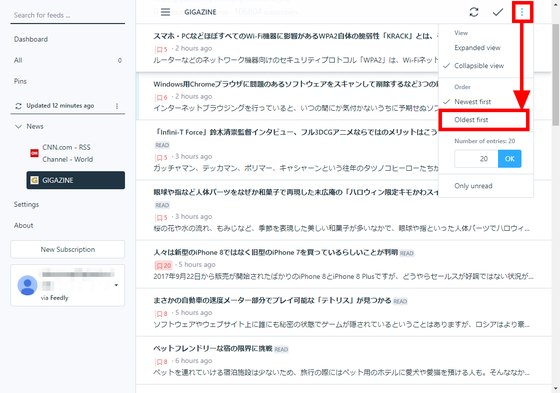Click the bookmark count 8 on the pet friendly article

[x=161, y=362]
